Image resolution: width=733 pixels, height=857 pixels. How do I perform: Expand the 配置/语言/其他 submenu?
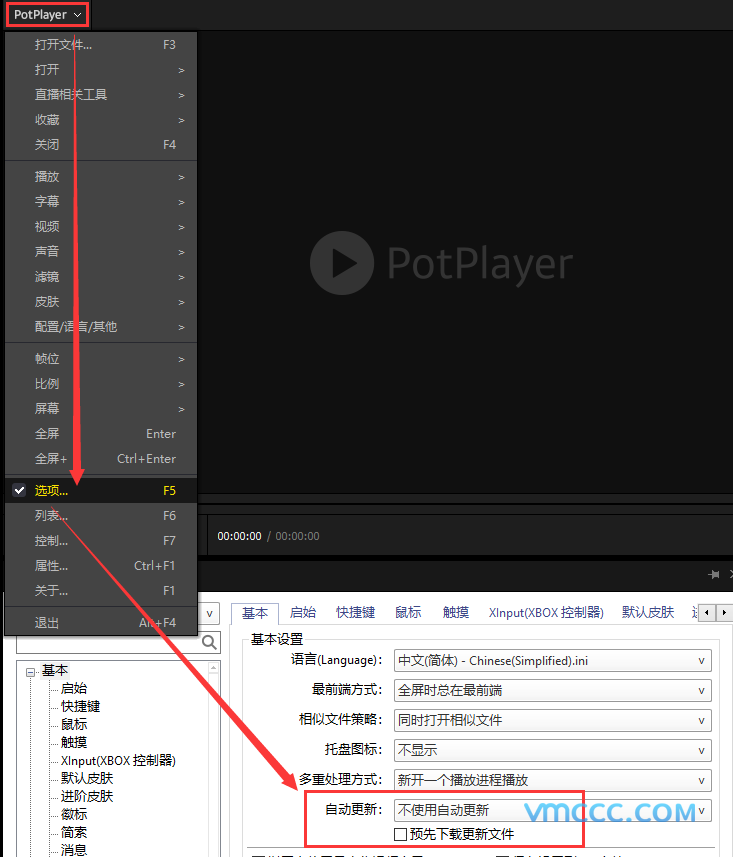pyautogui.click(x=101, y=327)
